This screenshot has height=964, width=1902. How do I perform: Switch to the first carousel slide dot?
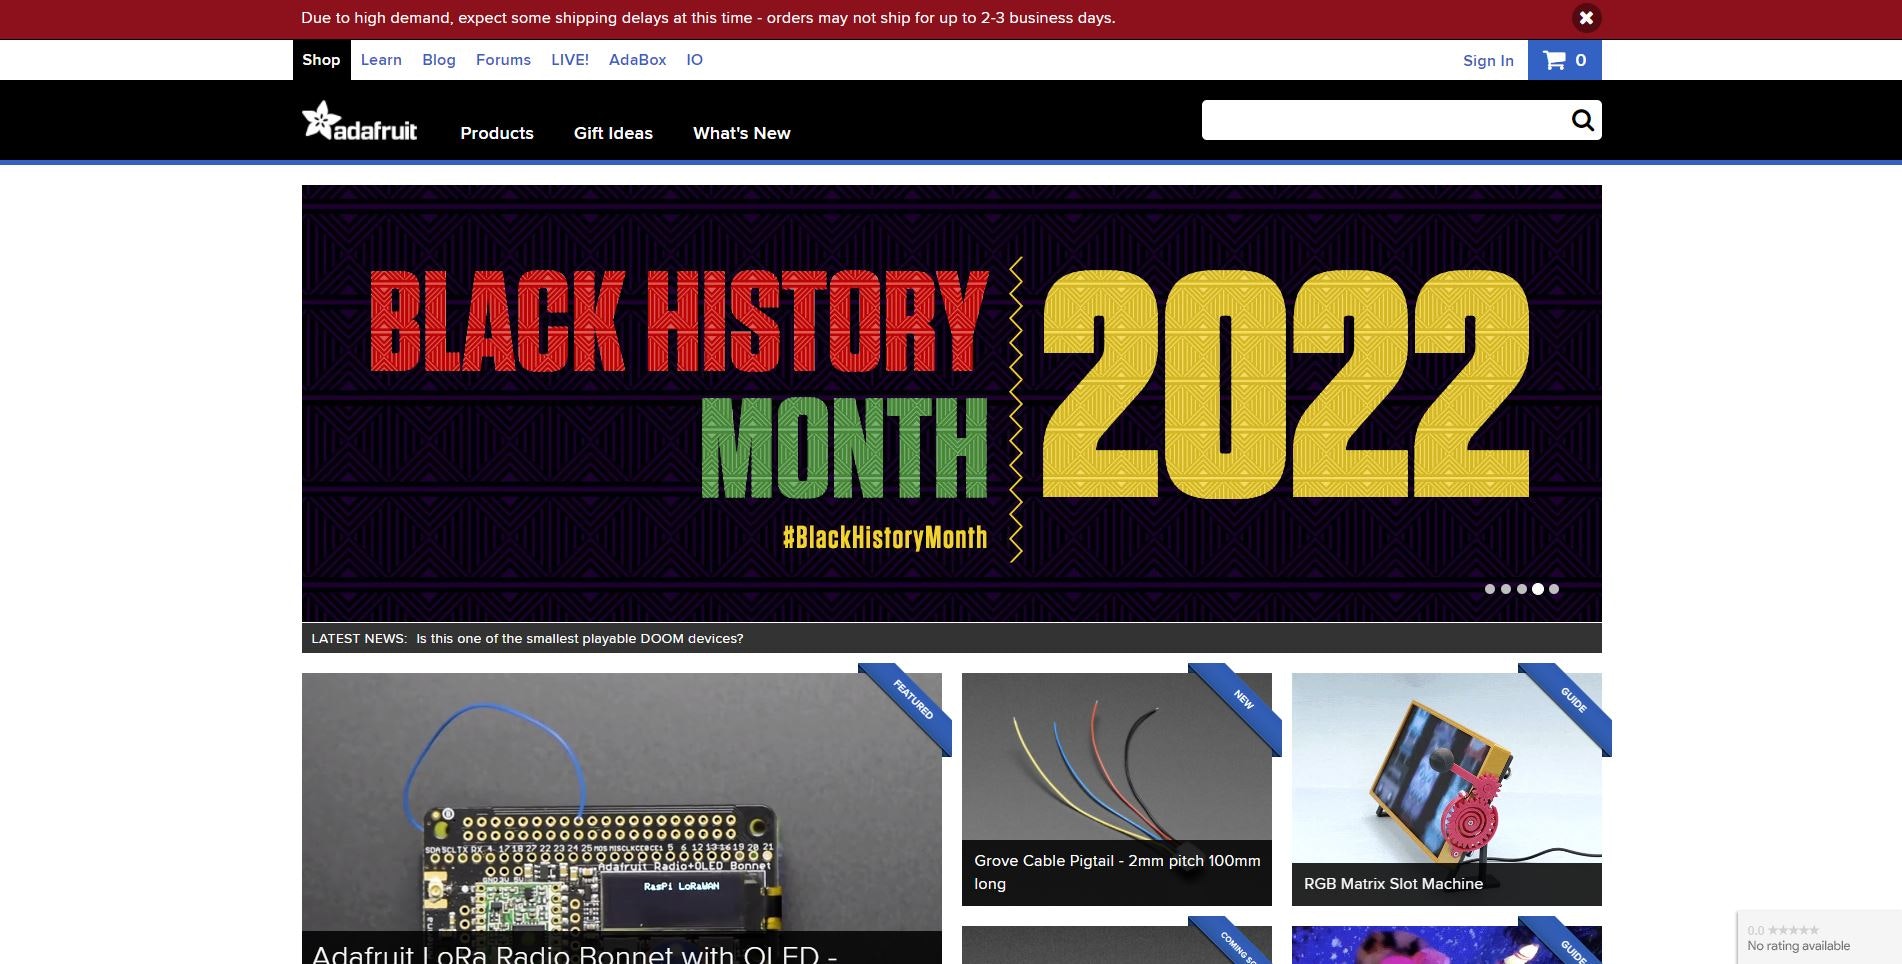pos(1489,589)
